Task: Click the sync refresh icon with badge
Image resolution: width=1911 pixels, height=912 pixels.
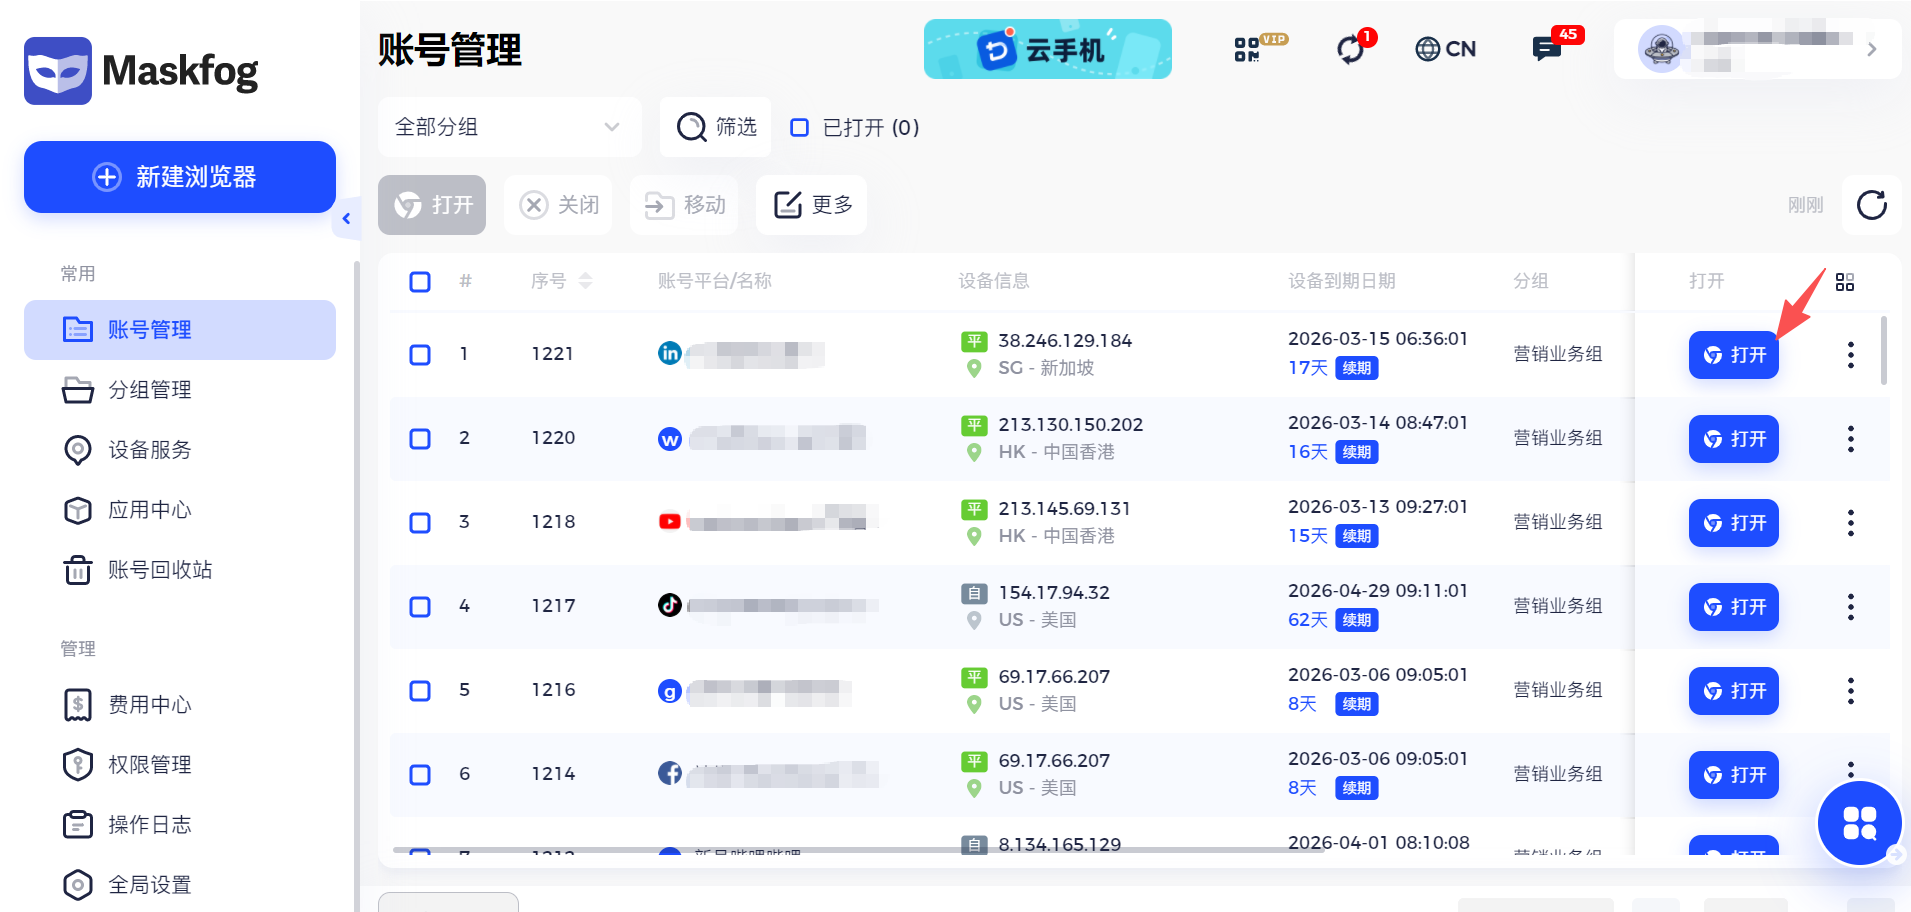Action: point(1353,48)
